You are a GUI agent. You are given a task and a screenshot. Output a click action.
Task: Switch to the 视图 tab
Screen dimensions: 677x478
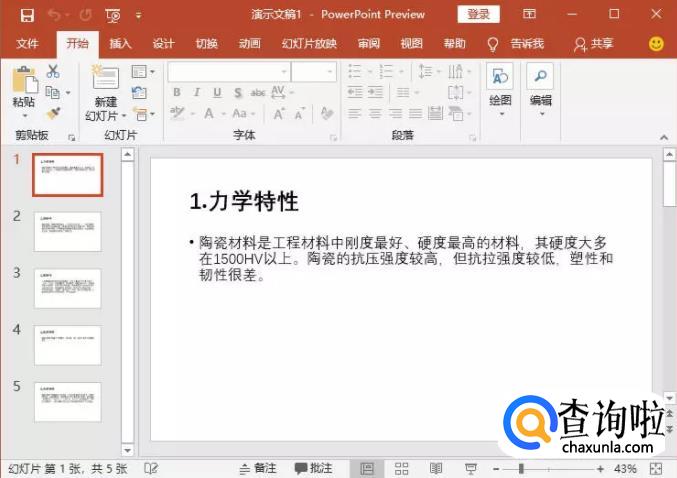[x=411, y=44]
